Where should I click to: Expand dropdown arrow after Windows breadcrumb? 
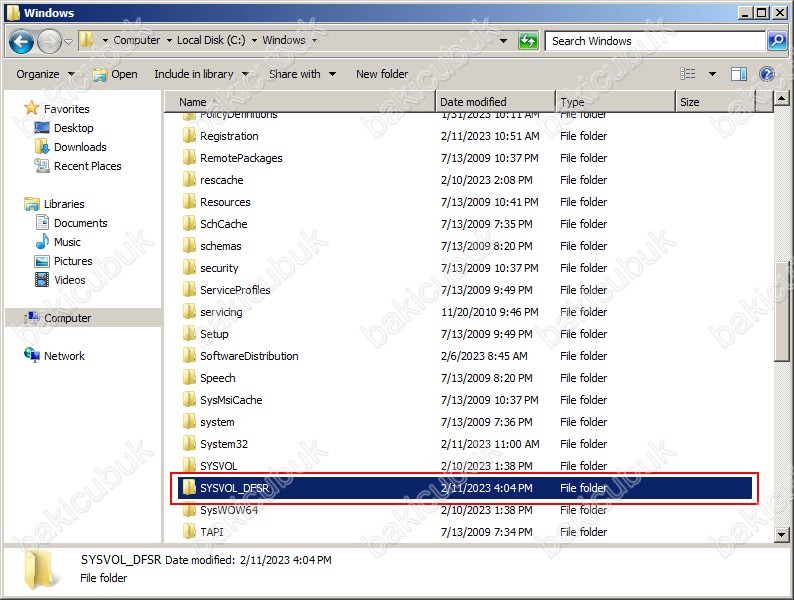[314, 41]
